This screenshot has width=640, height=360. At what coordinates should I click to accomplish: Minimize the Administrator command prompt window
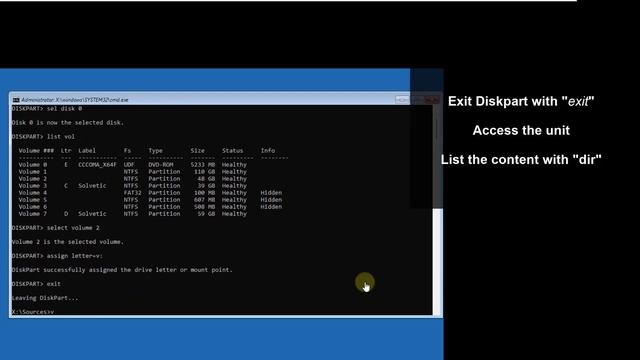coord(402,100)
